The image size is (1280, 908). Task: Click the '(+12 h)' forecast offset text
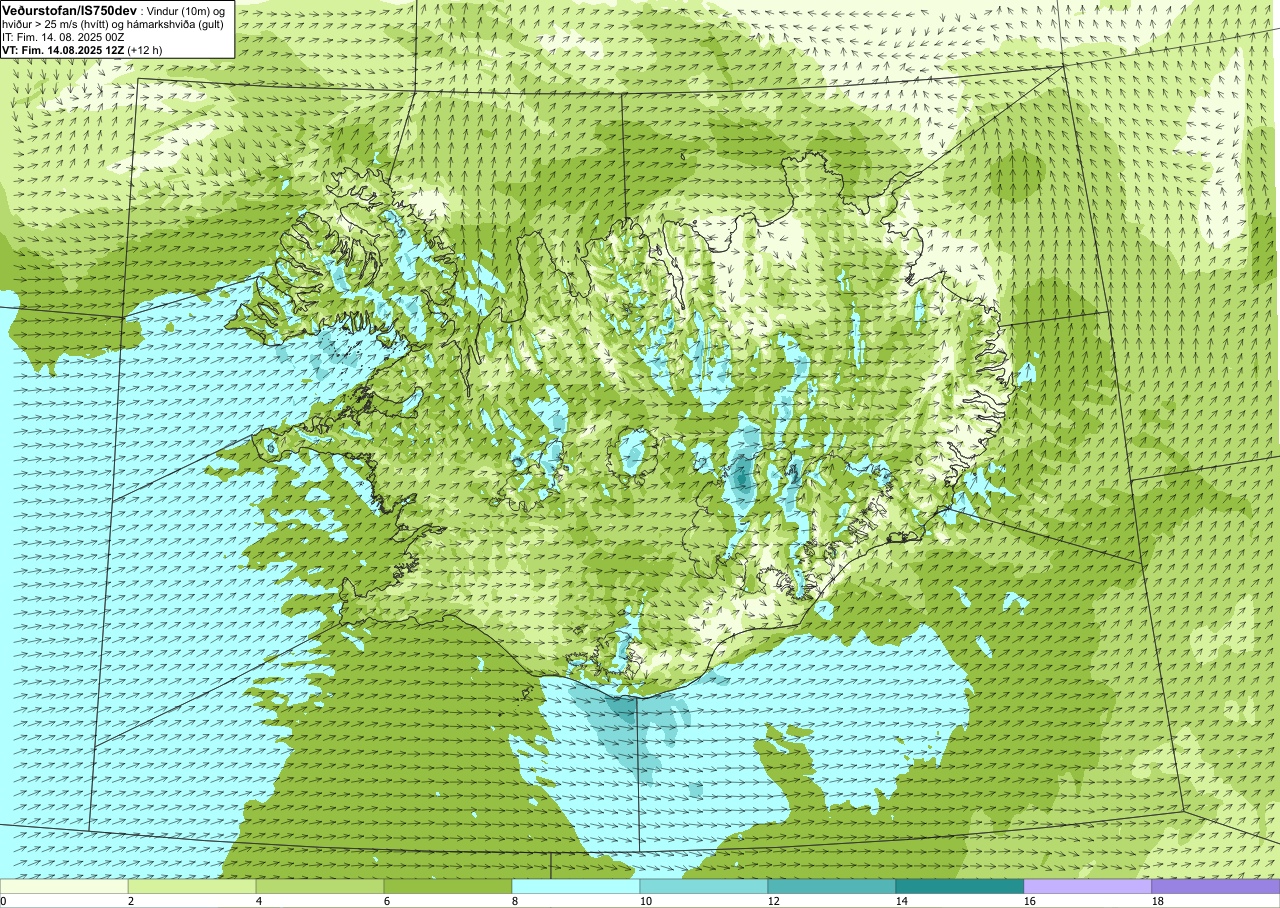(x=146, y=50)
